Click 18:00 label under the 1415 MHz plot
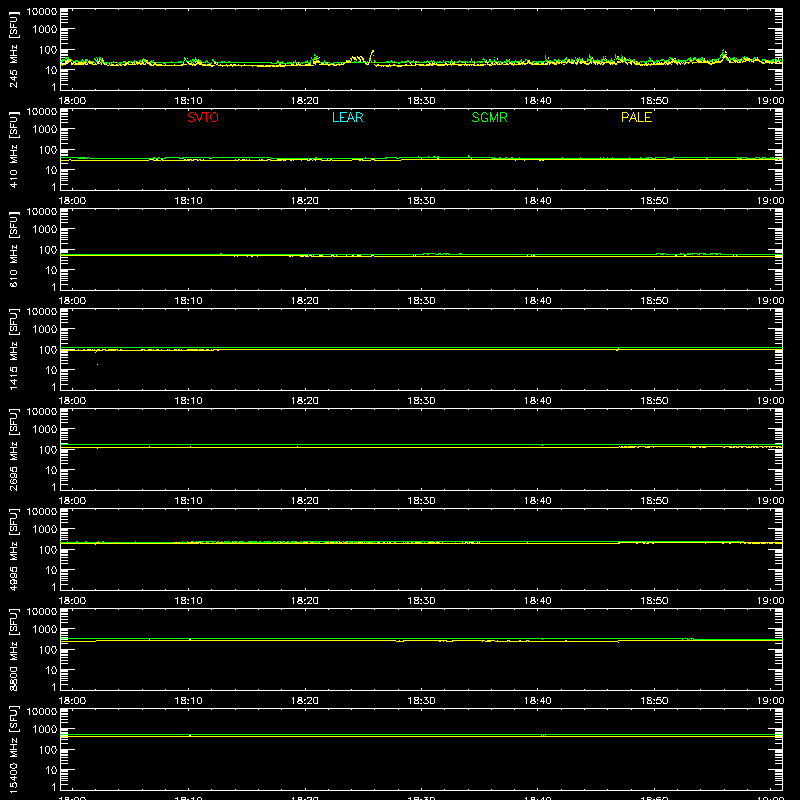The width and height of the screenshot is (800, 800). [x=72, y=401]
